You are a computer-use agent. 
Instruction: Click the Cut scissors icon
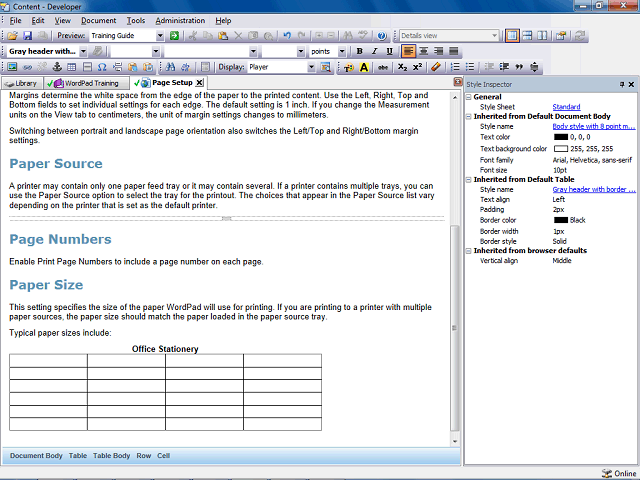tap(192, 36)
